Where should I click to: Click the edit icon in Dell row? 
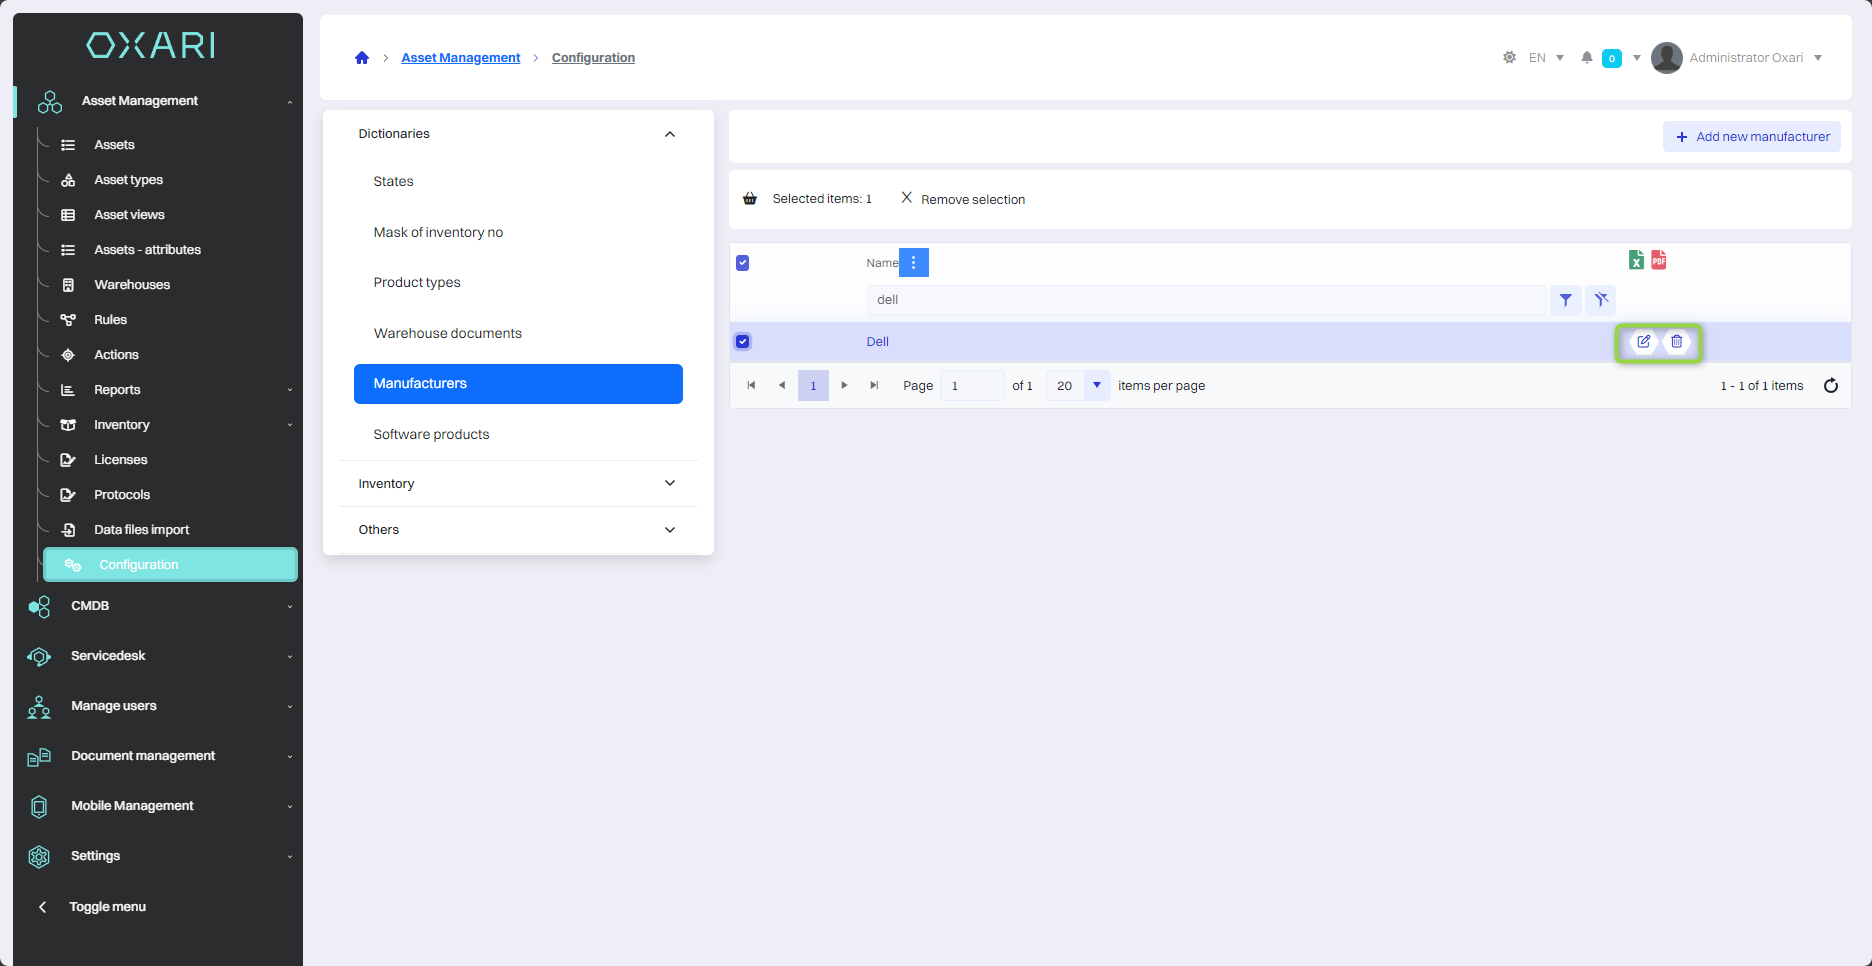tap(1643, 342)
